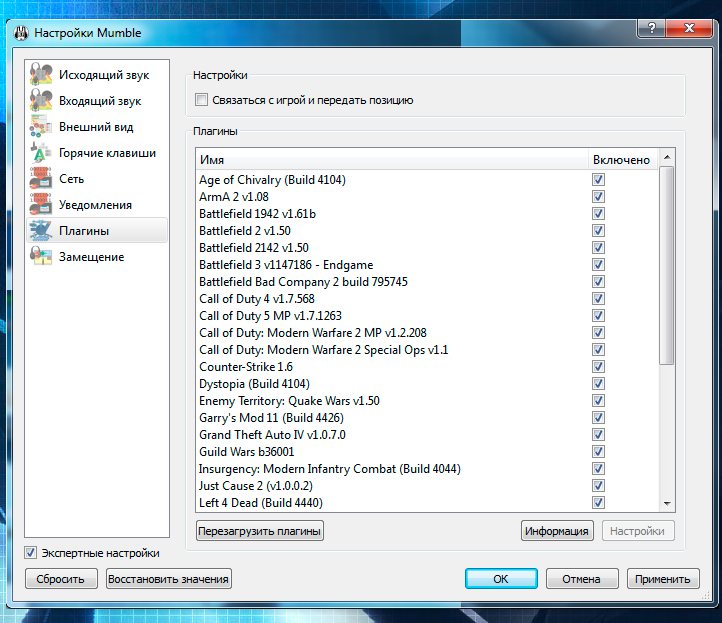Image resolution: width=722 pixels, height=623 pixels.
Task: Click the Горячие клавиши icon
Action: coord(41,152)
